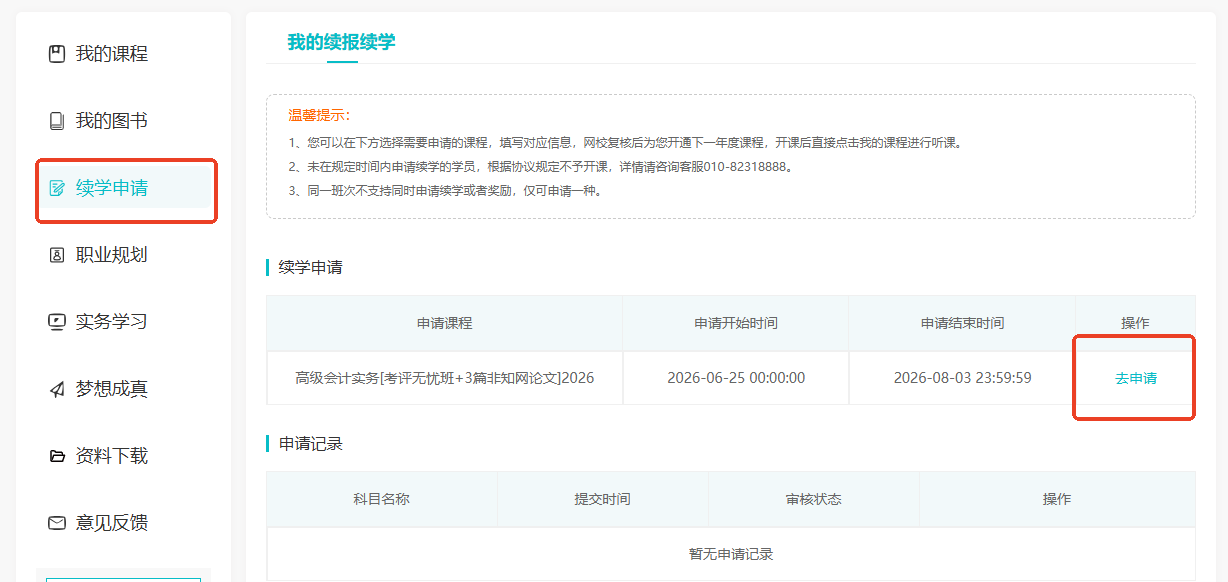Open 意见反馈 menu item
This screenshot has height=582, width=1228.
(x=112, y=523)
